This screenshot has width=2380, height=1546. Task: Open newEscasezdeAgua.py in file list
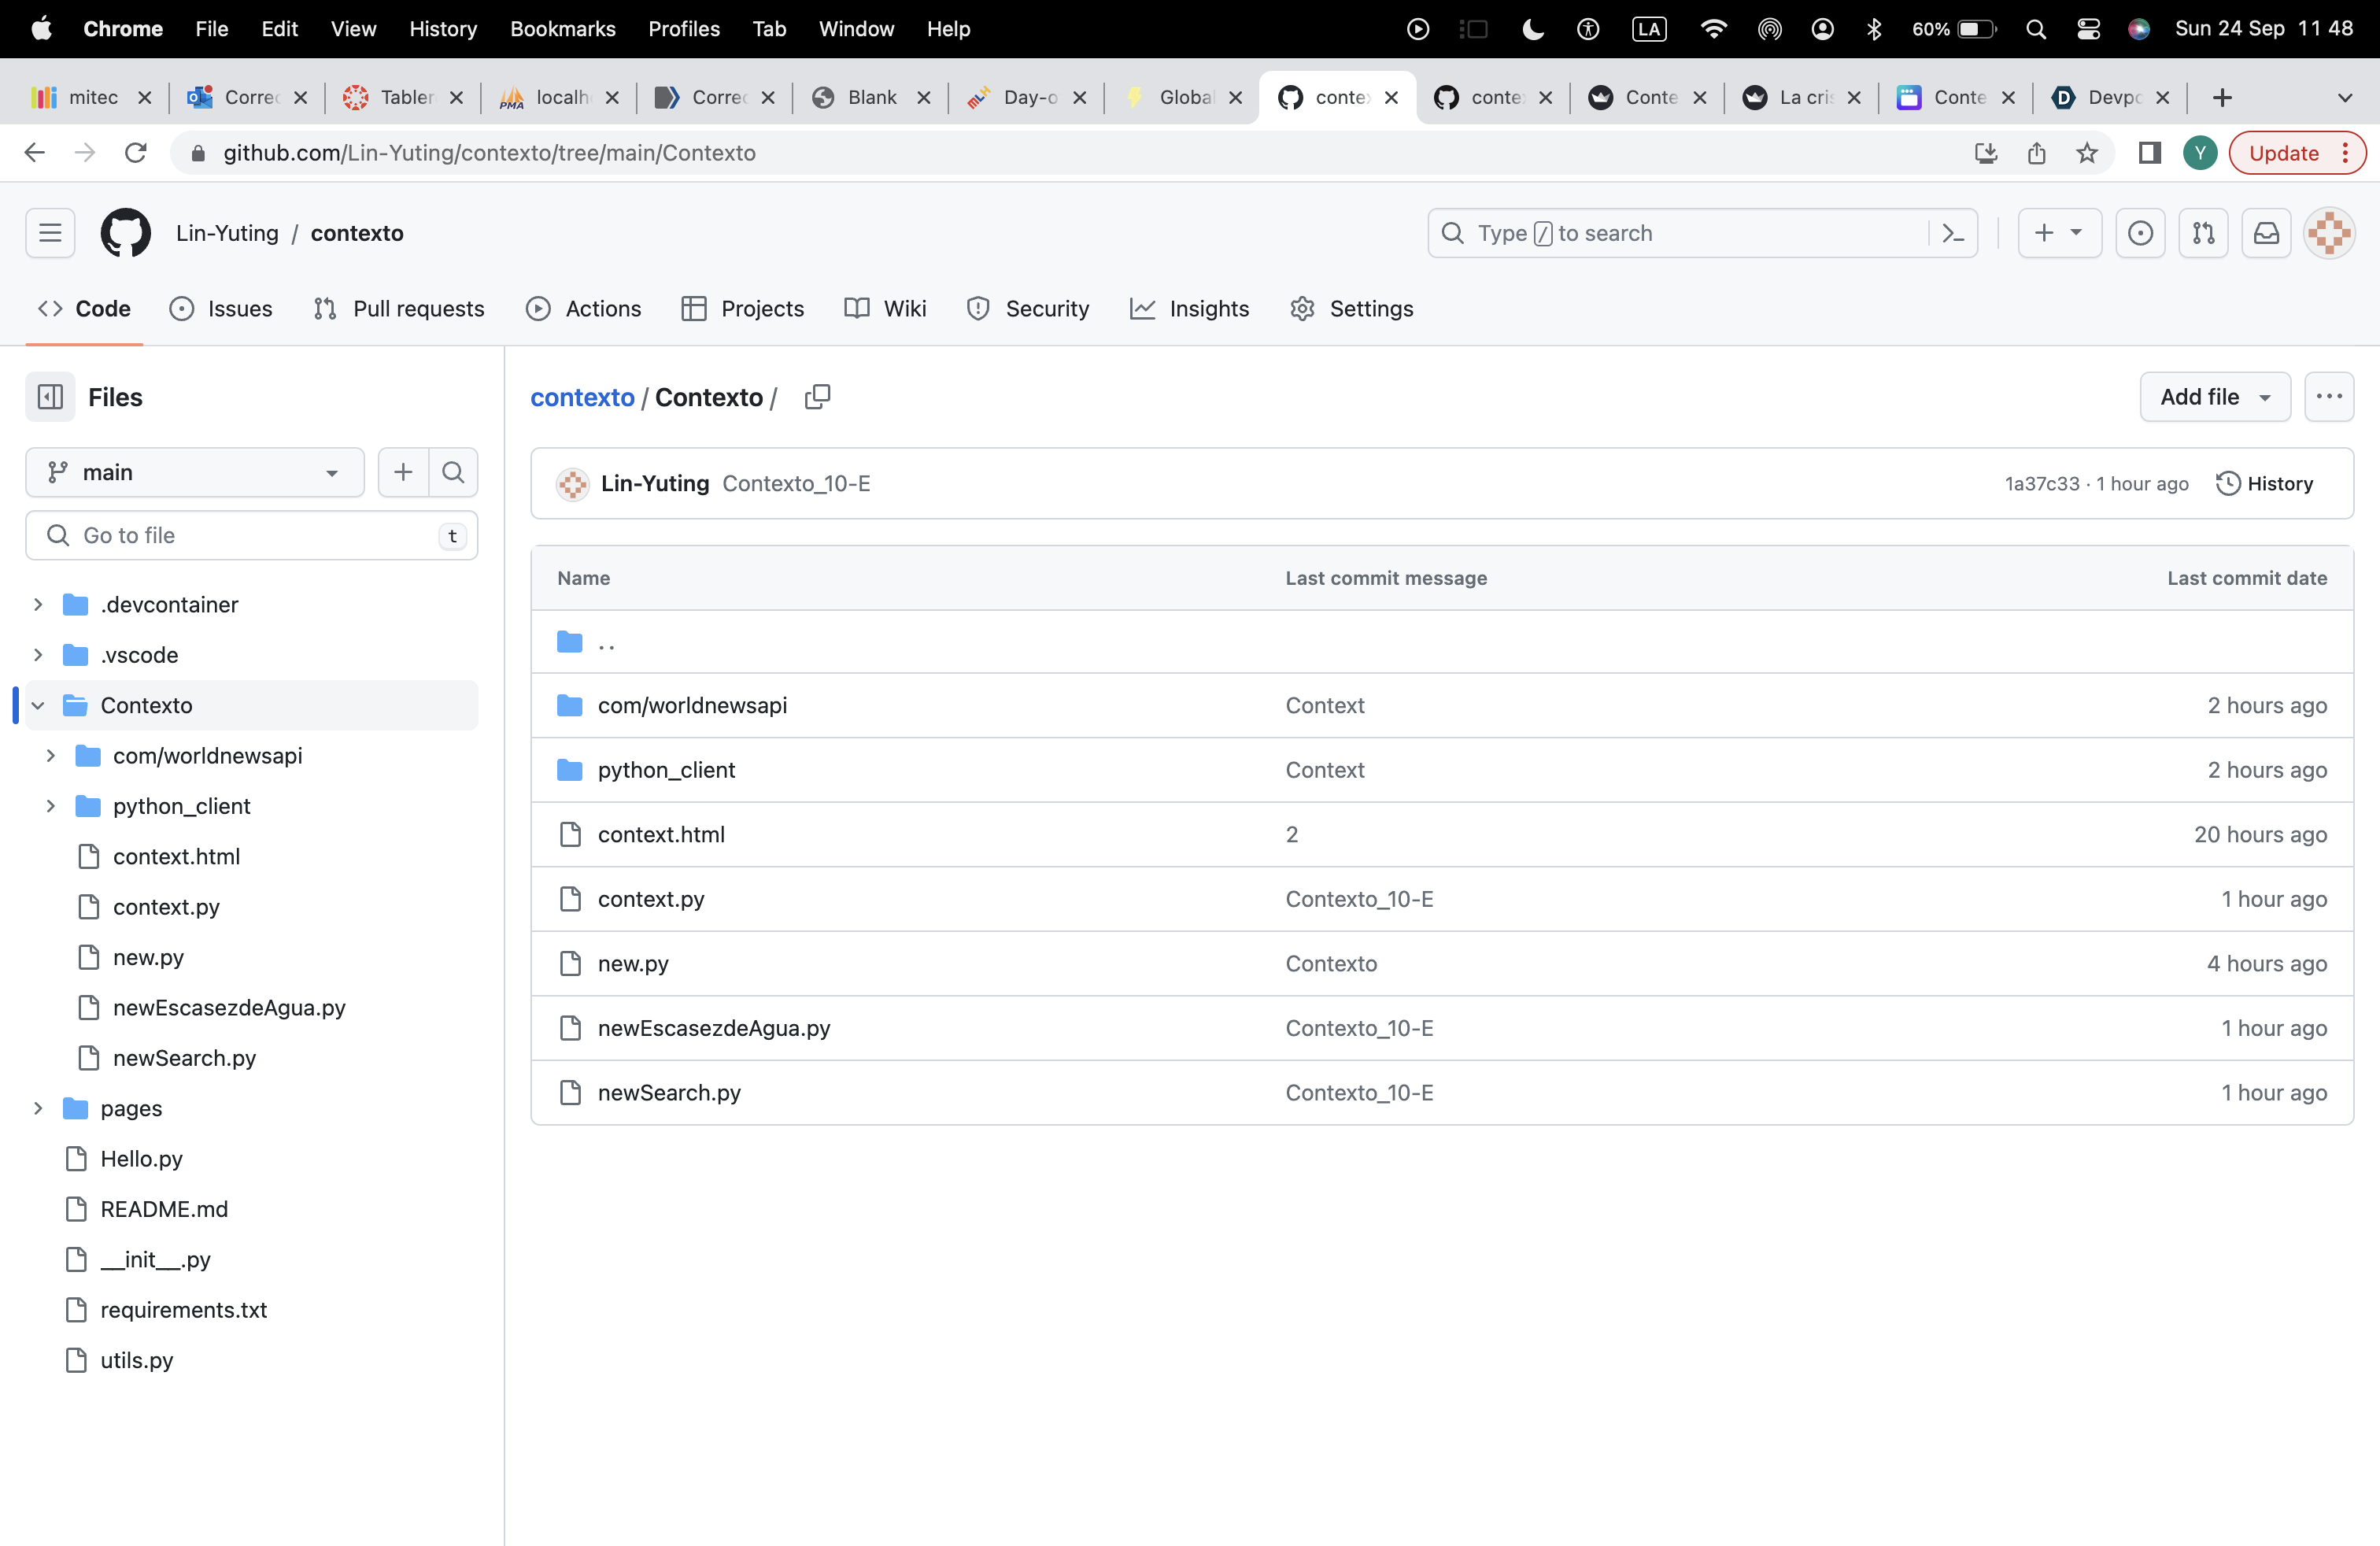[x=714, y=1028]
